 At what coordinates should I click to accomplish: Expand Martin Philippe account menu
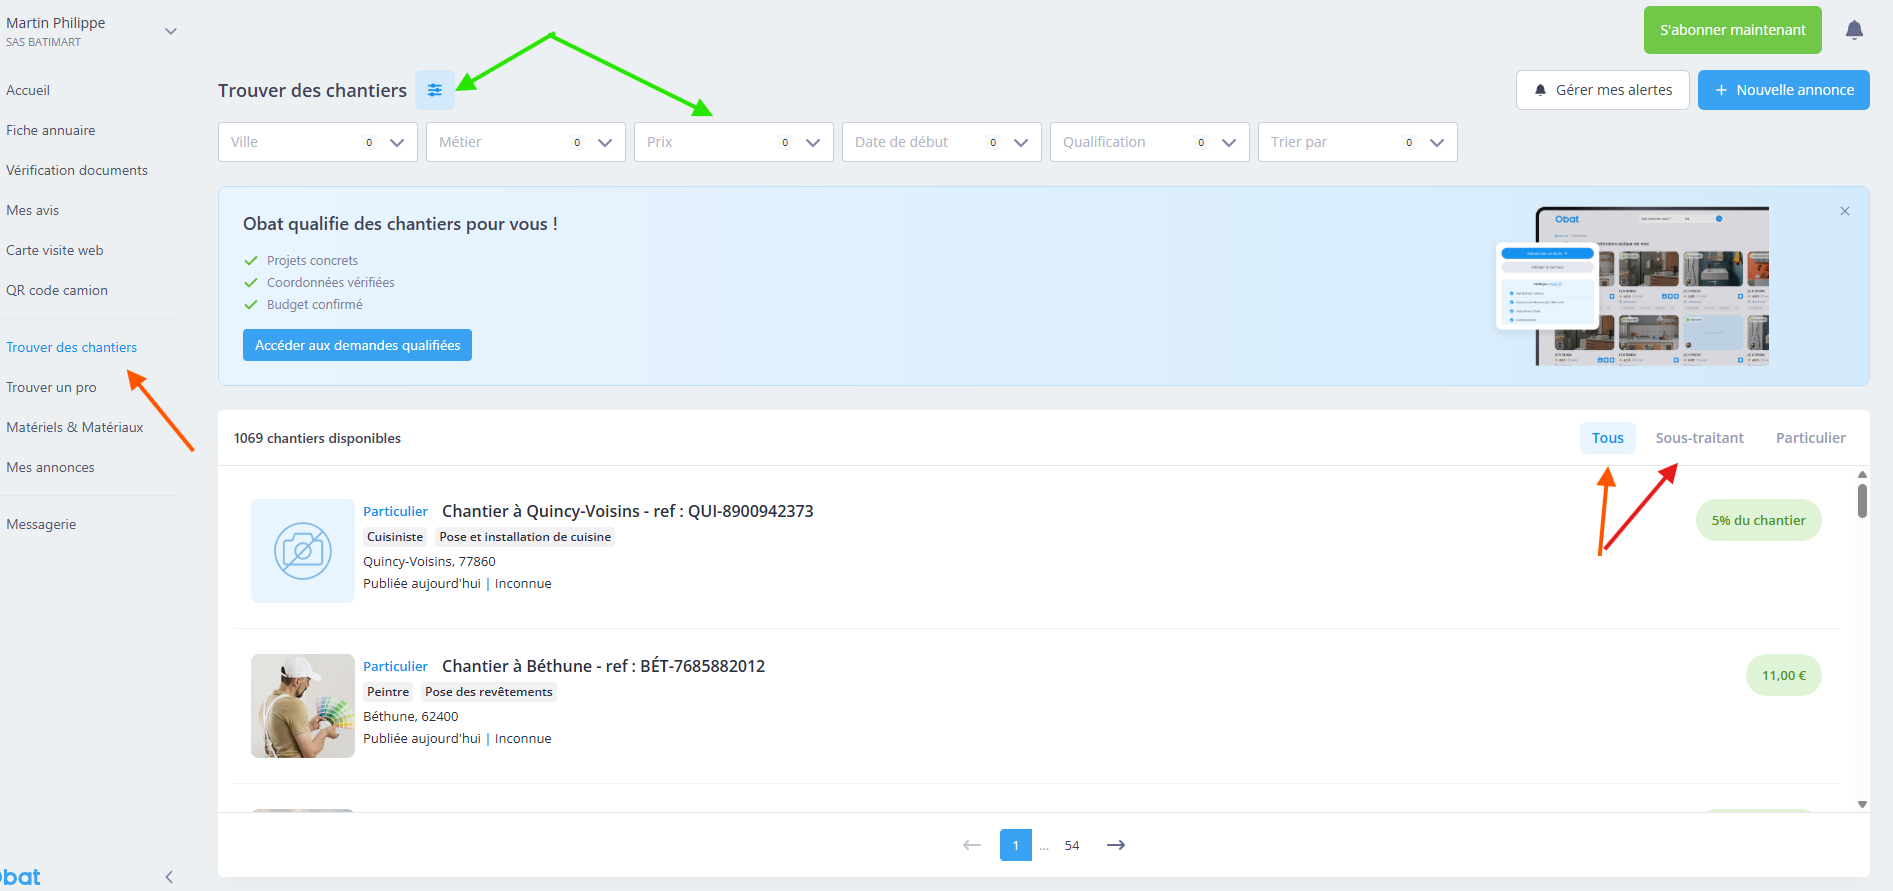[171, 31]
